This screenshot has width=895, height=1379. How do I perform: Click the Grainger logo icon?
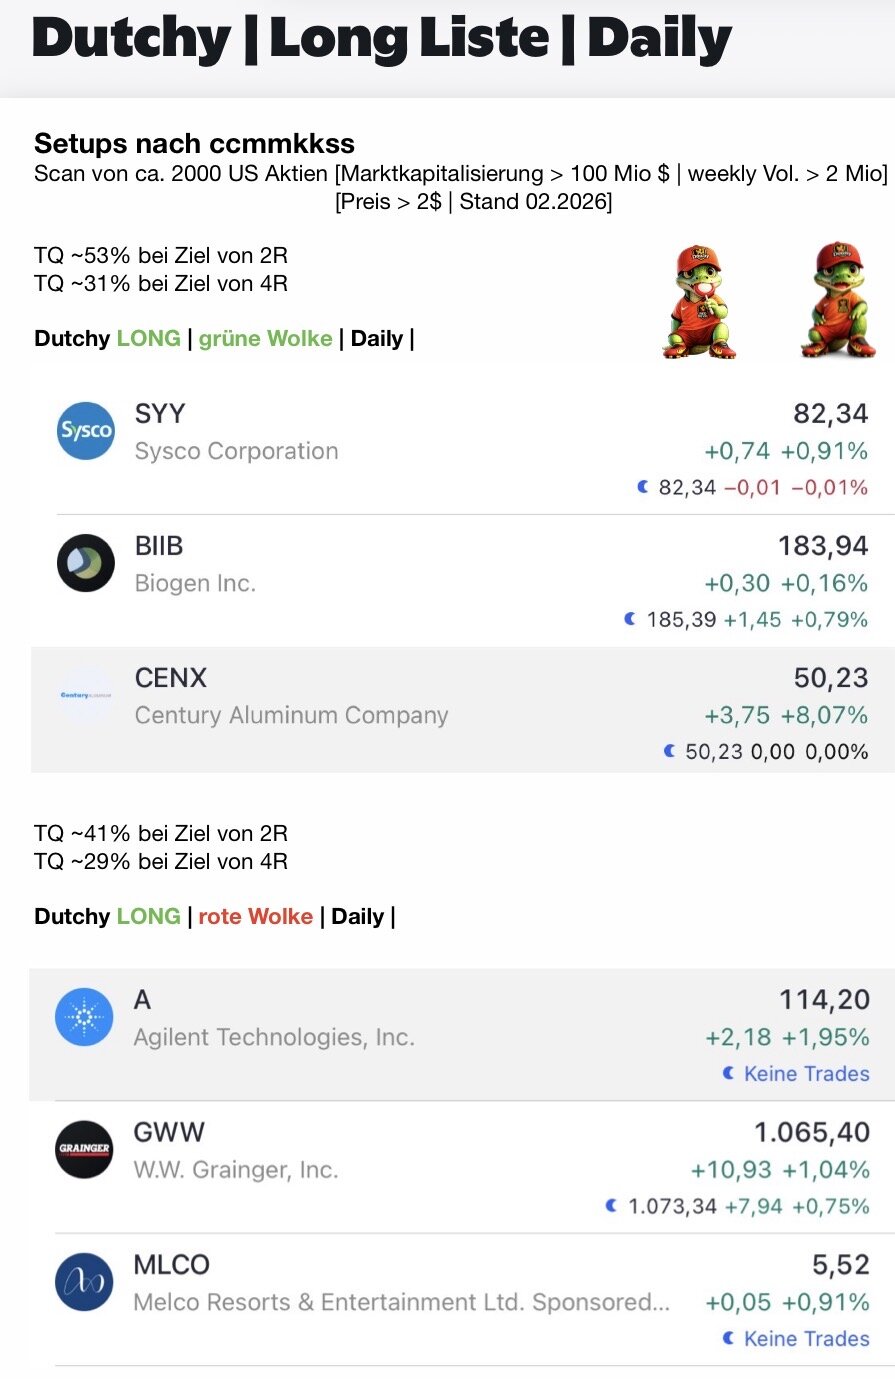(x=84, y=1149)
